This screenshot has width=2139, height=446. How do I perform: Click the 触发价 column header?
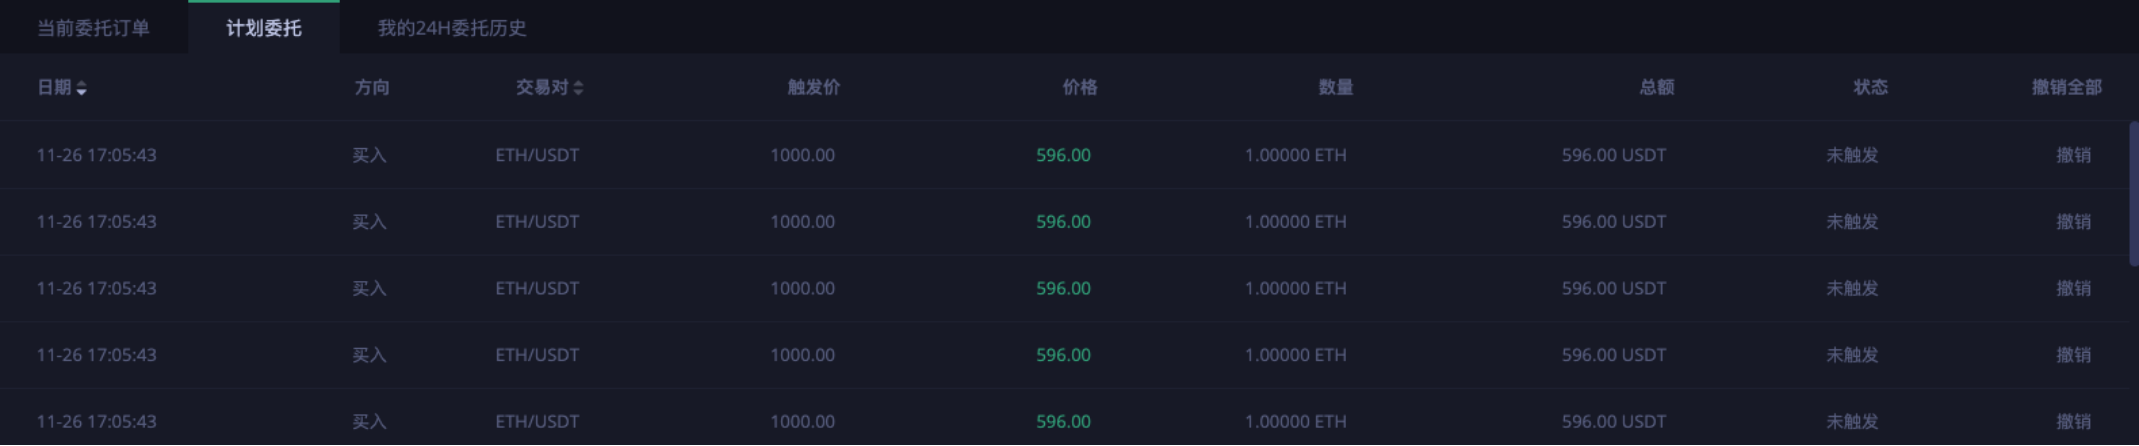pyautogui.click(x=813, y=88)
